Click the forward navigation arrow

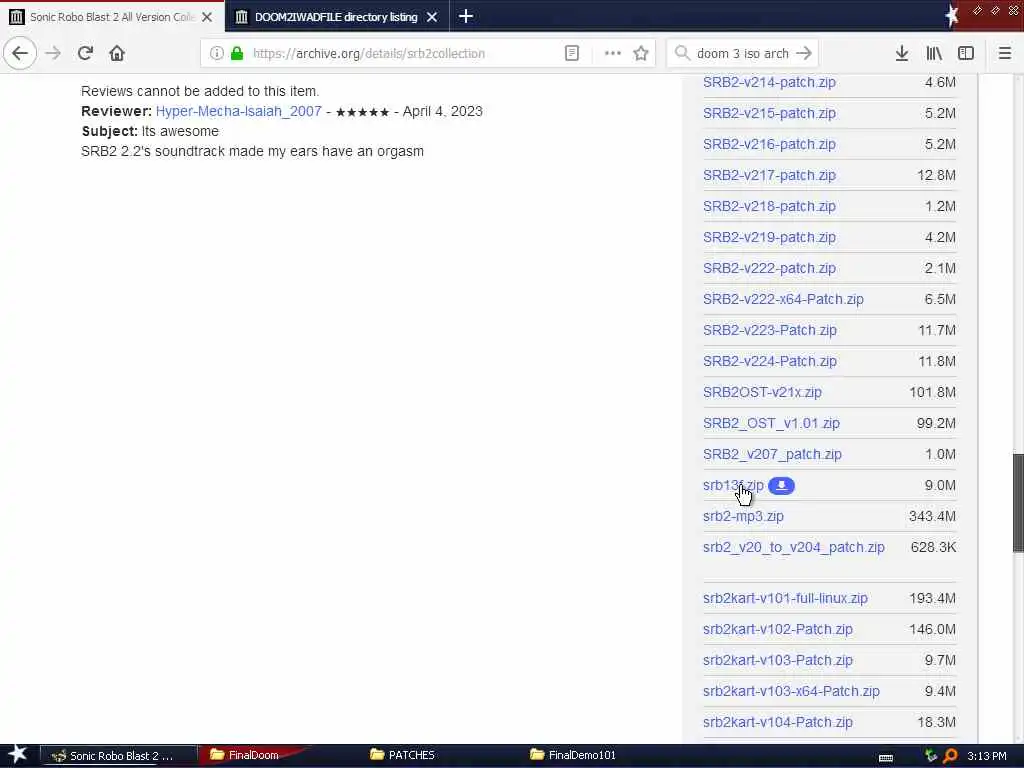point(53,53)
